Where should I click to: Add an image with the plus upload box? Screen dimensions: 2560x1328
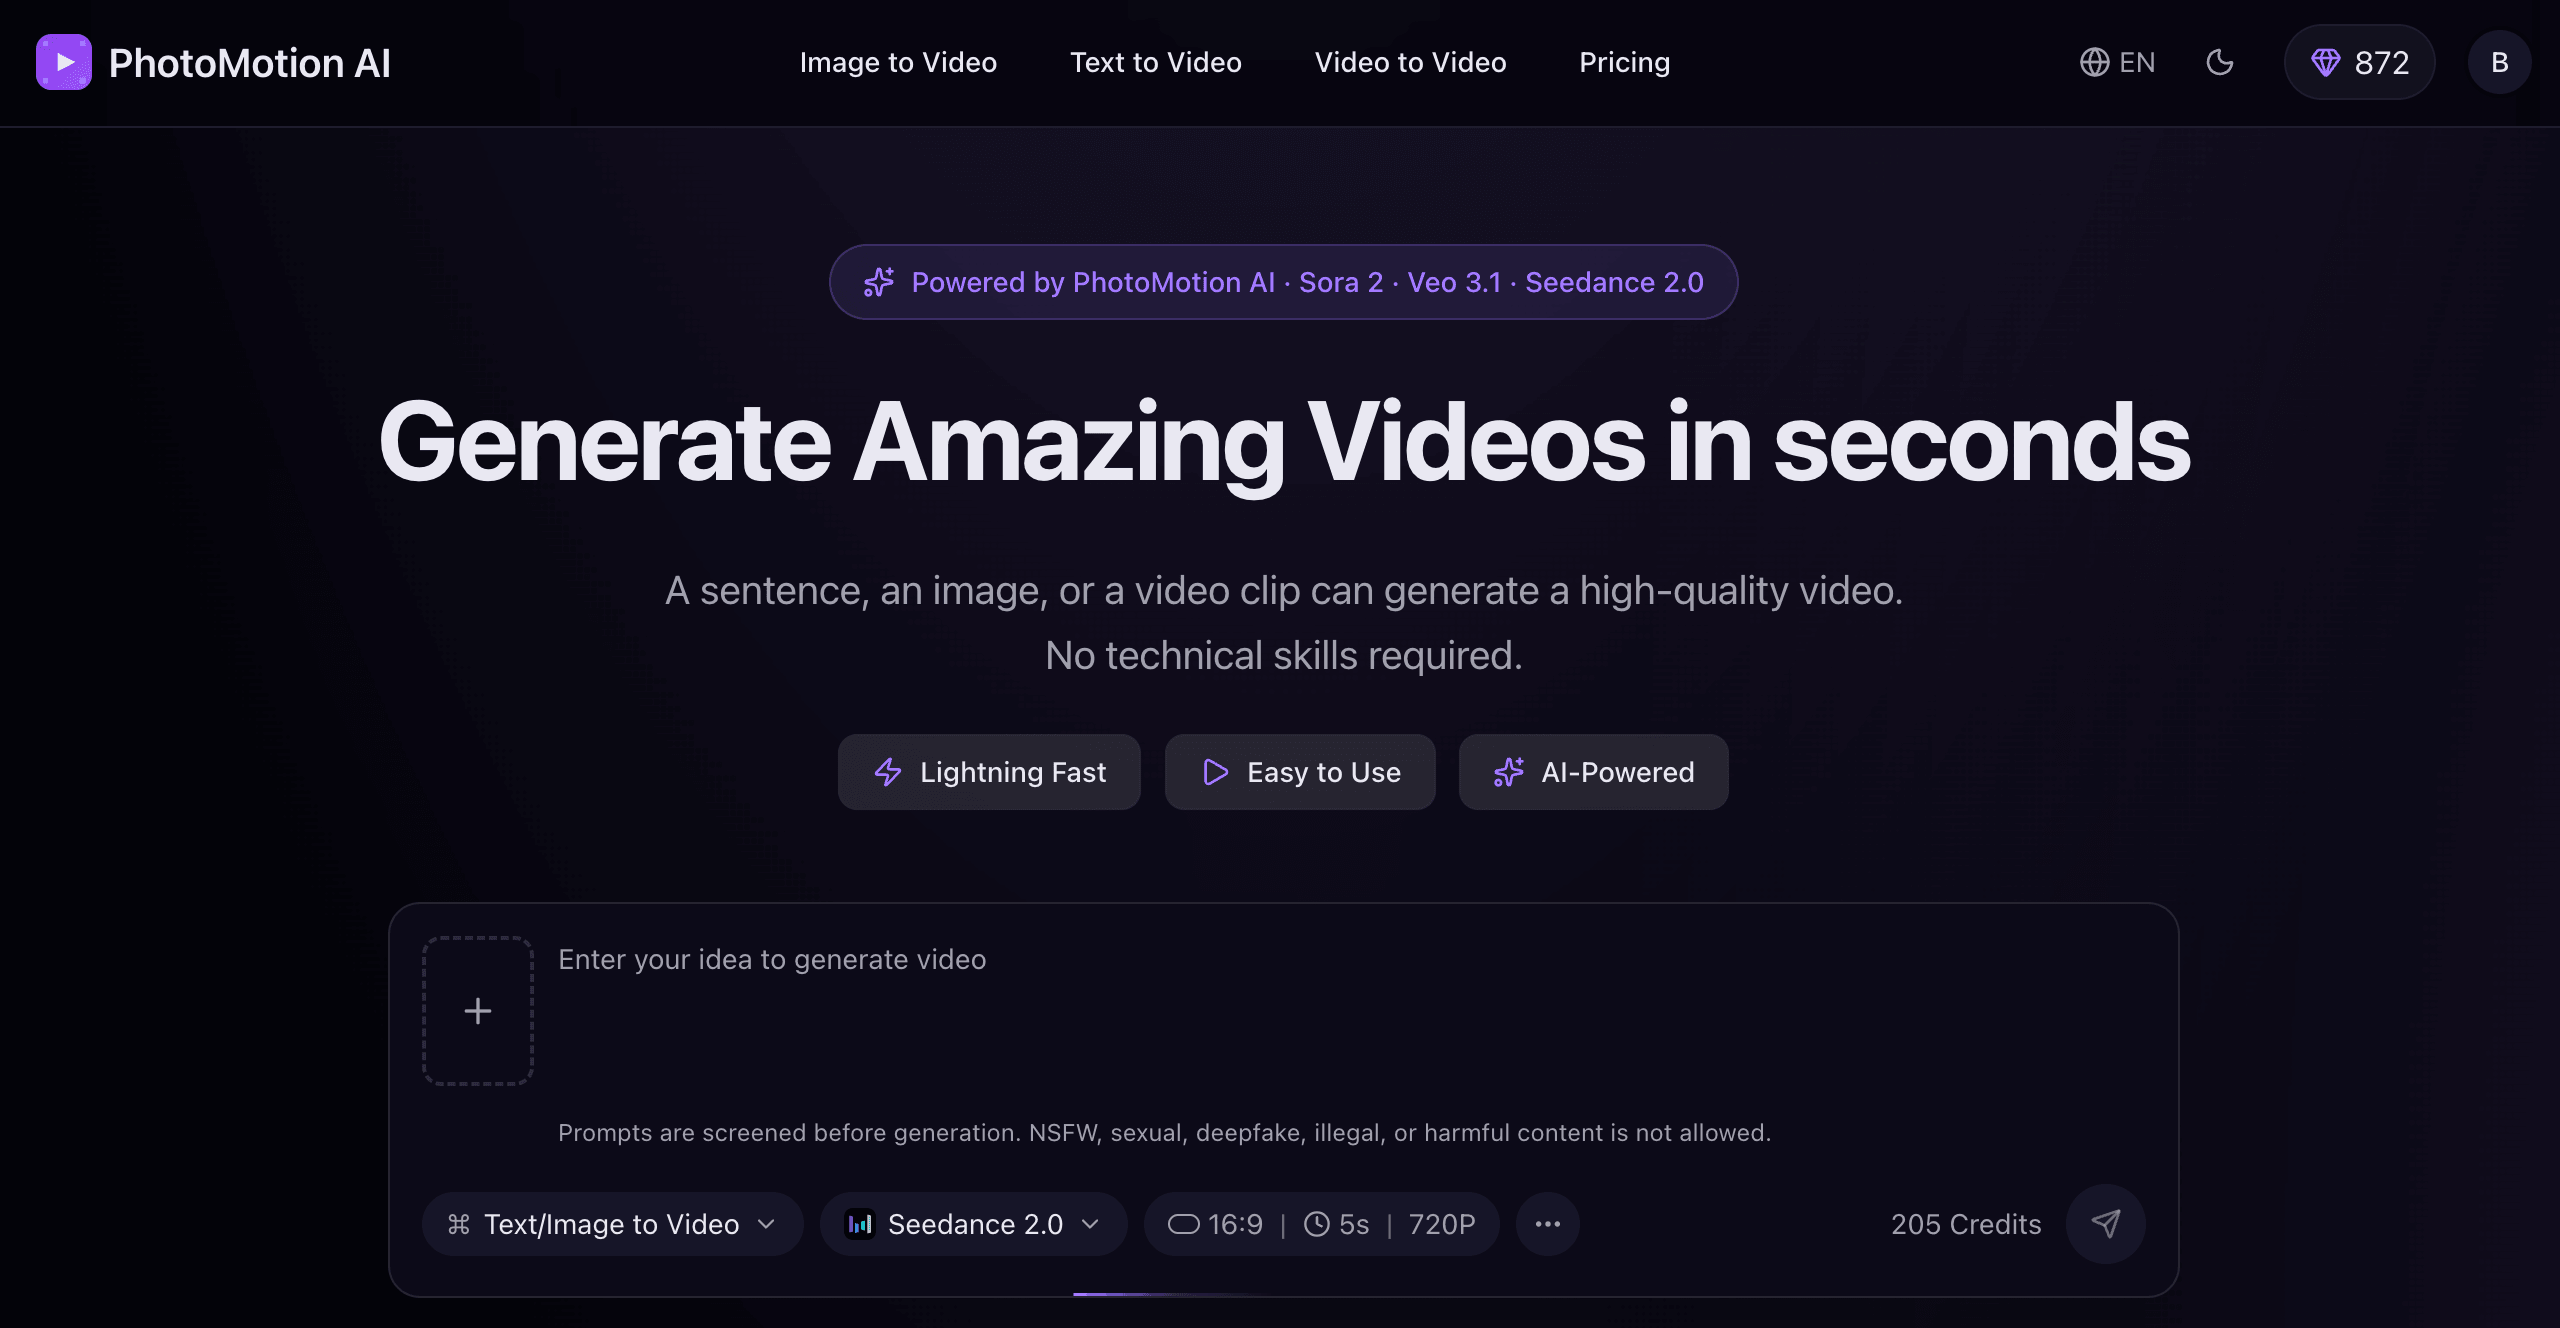[478, 1011]
